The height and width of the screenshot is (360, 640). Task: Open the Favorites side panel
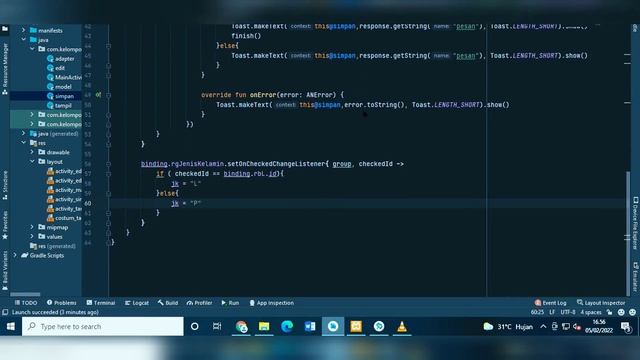coord(5,225)
